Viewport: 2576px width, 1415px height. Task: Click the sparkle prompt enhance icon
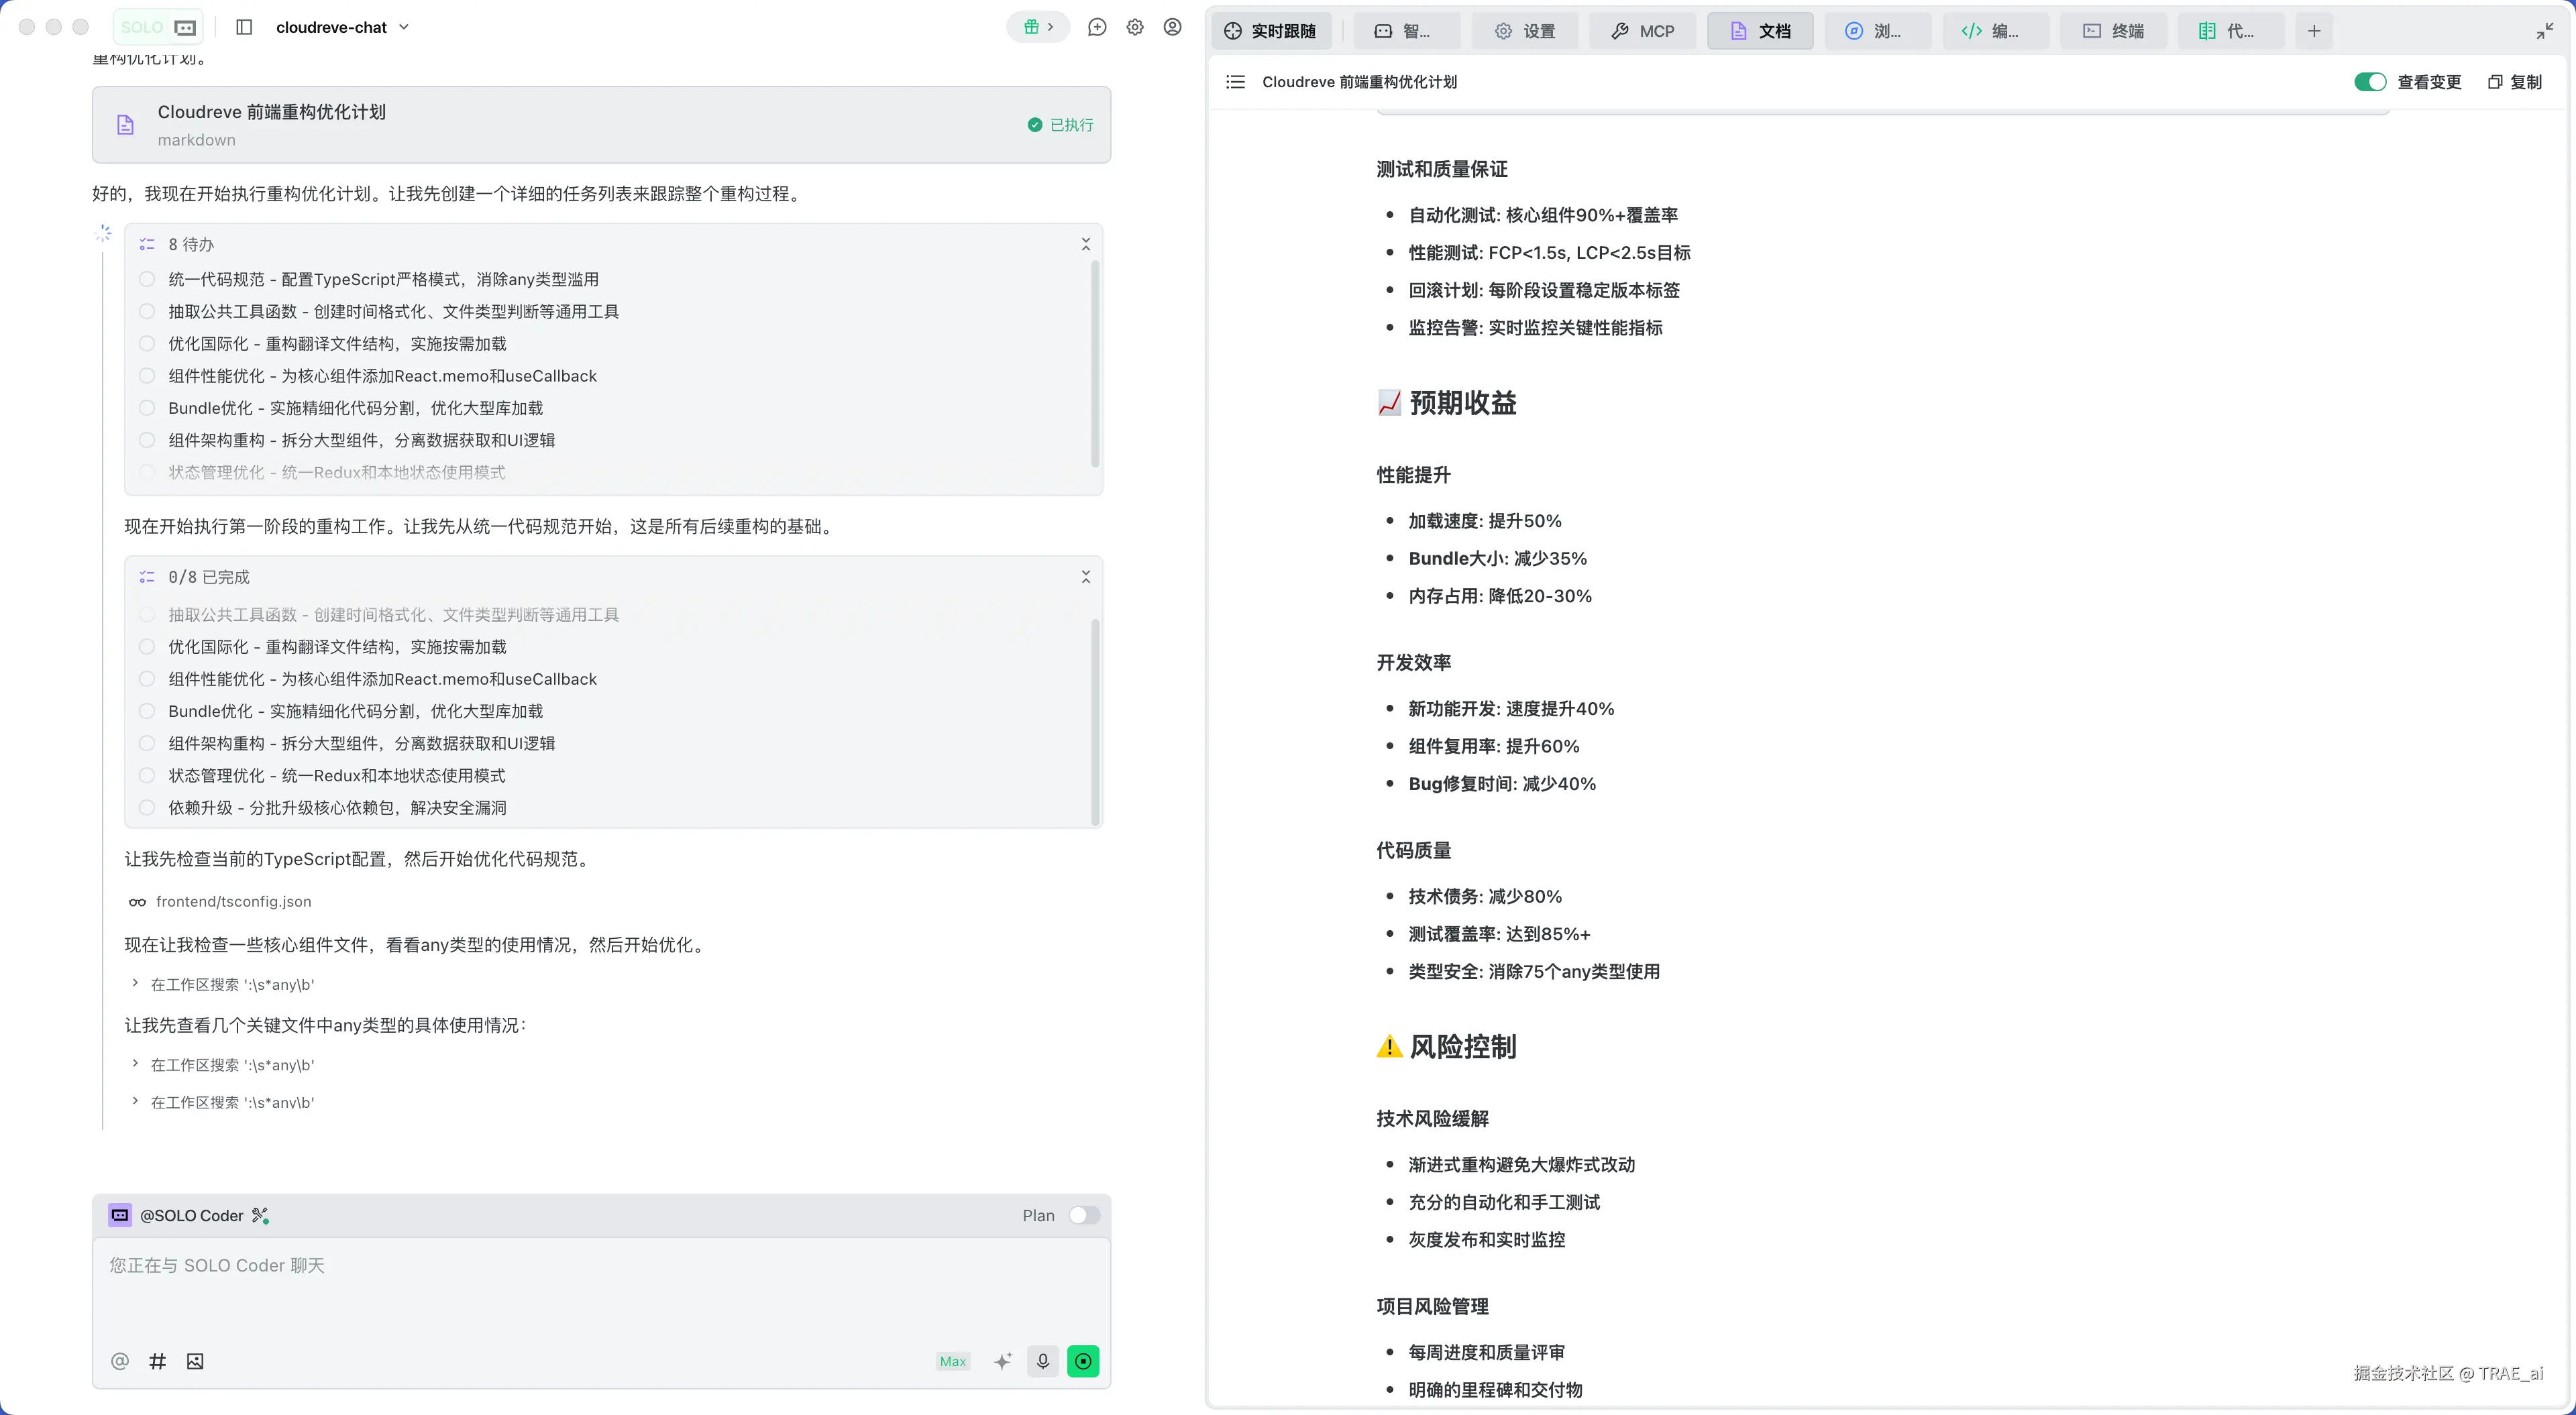point(1002,1361)
